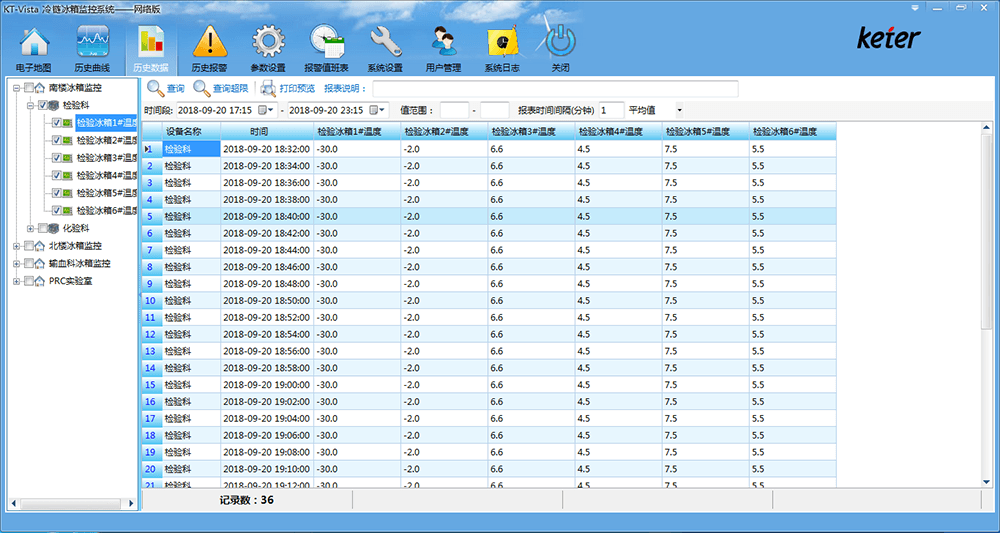Expand the PRC实验室 tree node

pos(17,281)
